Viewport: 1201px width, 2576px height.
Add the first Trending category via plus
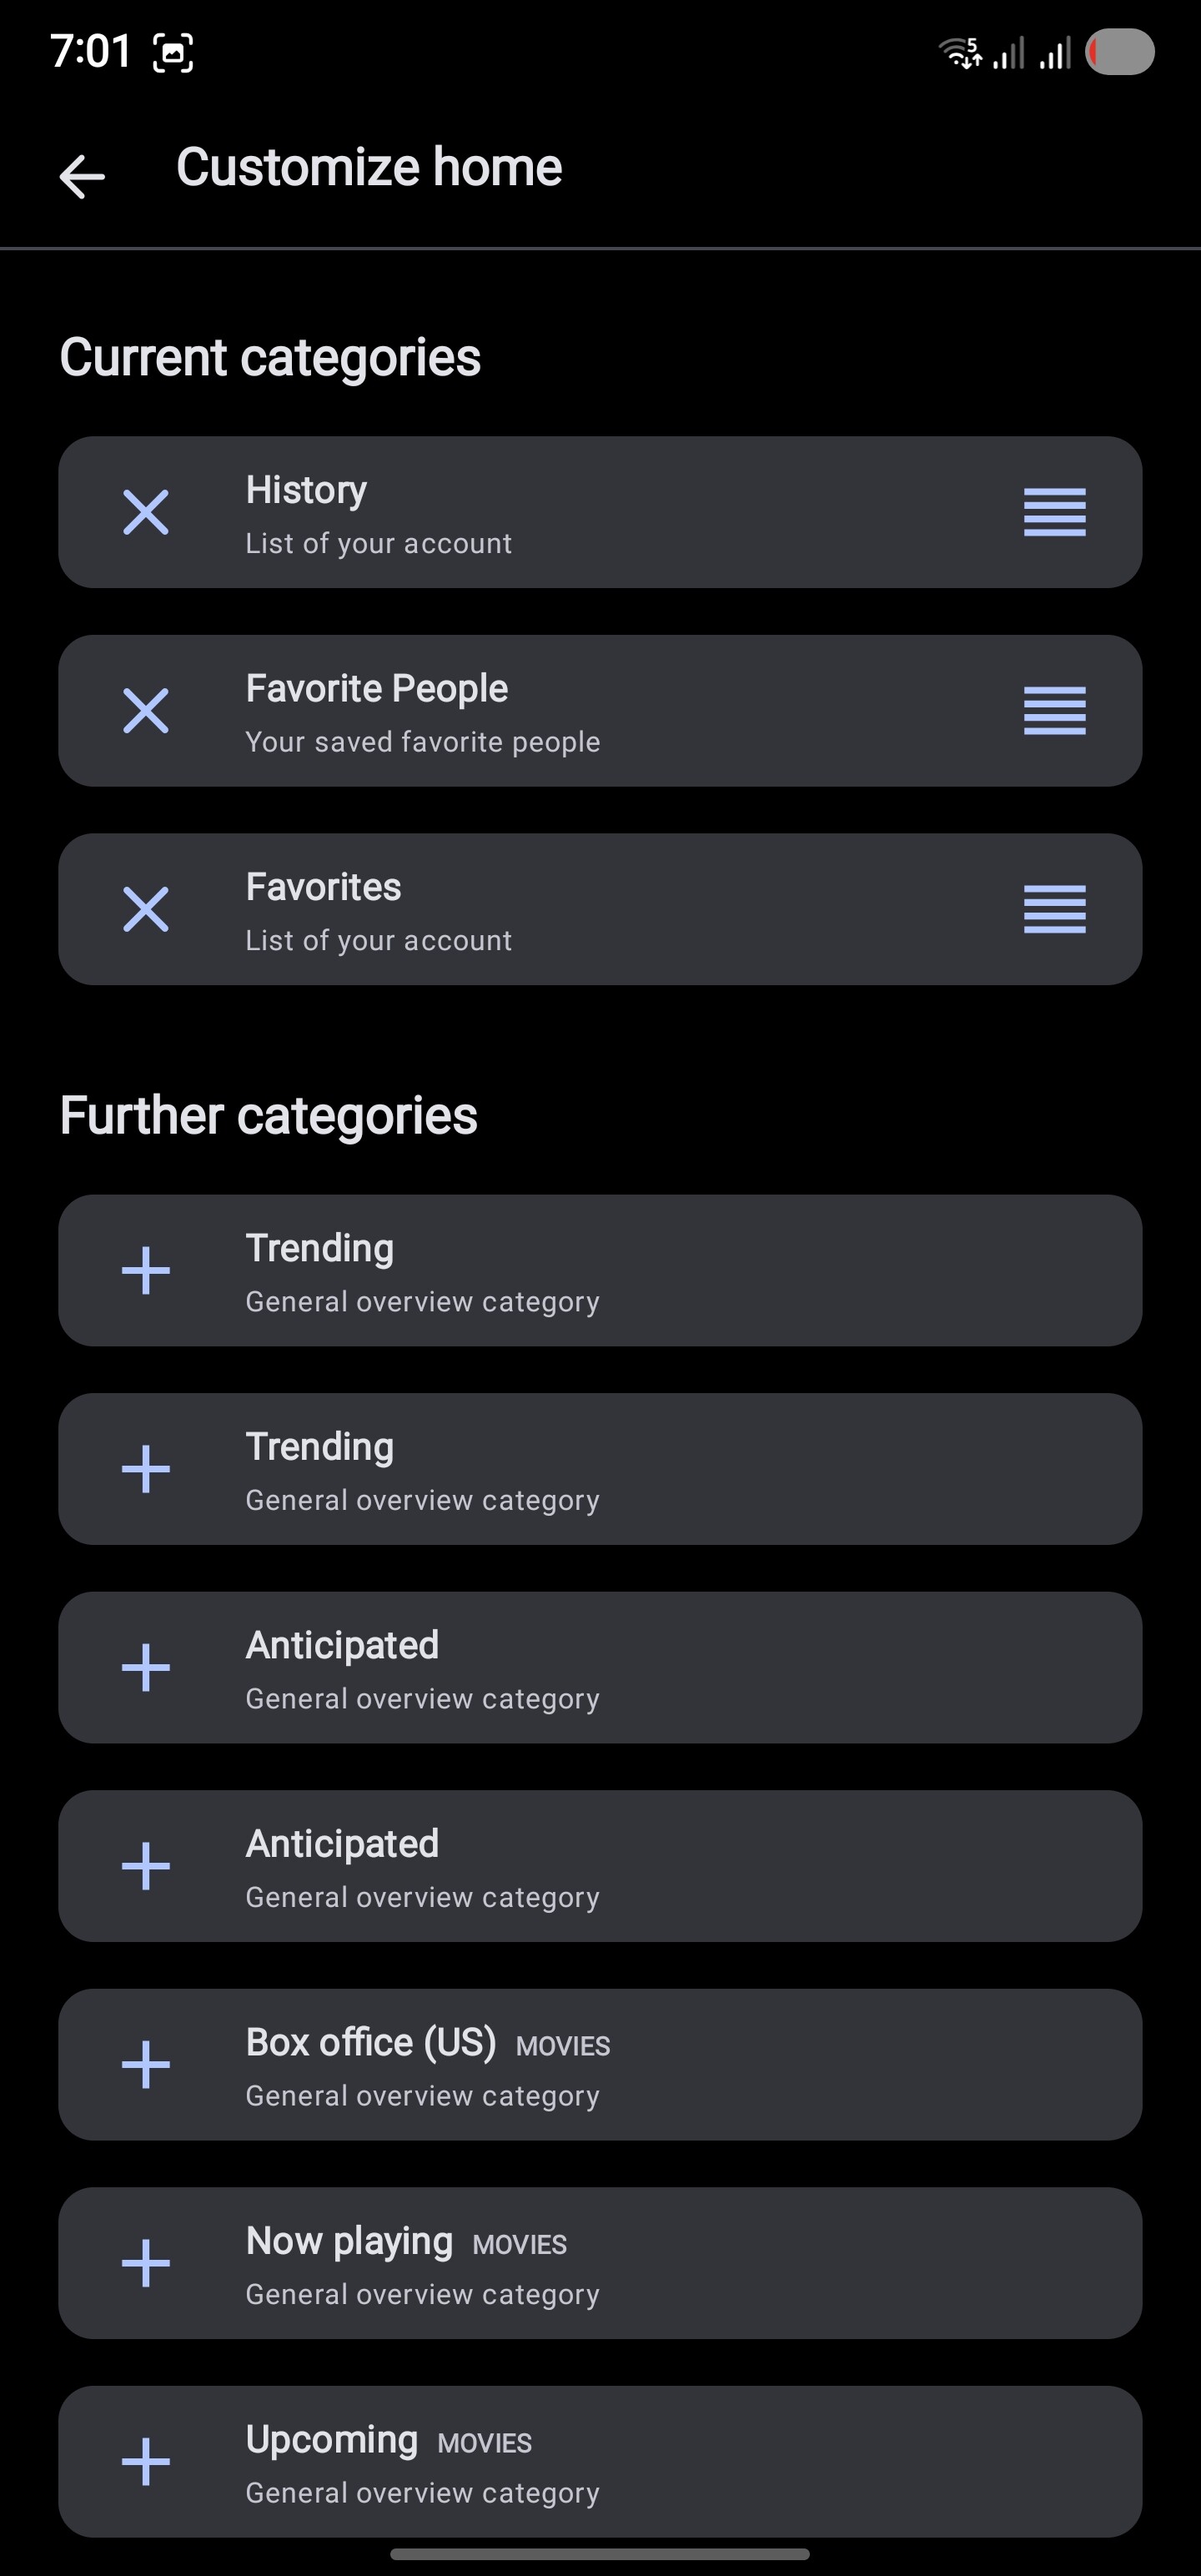coord(146,1270)
